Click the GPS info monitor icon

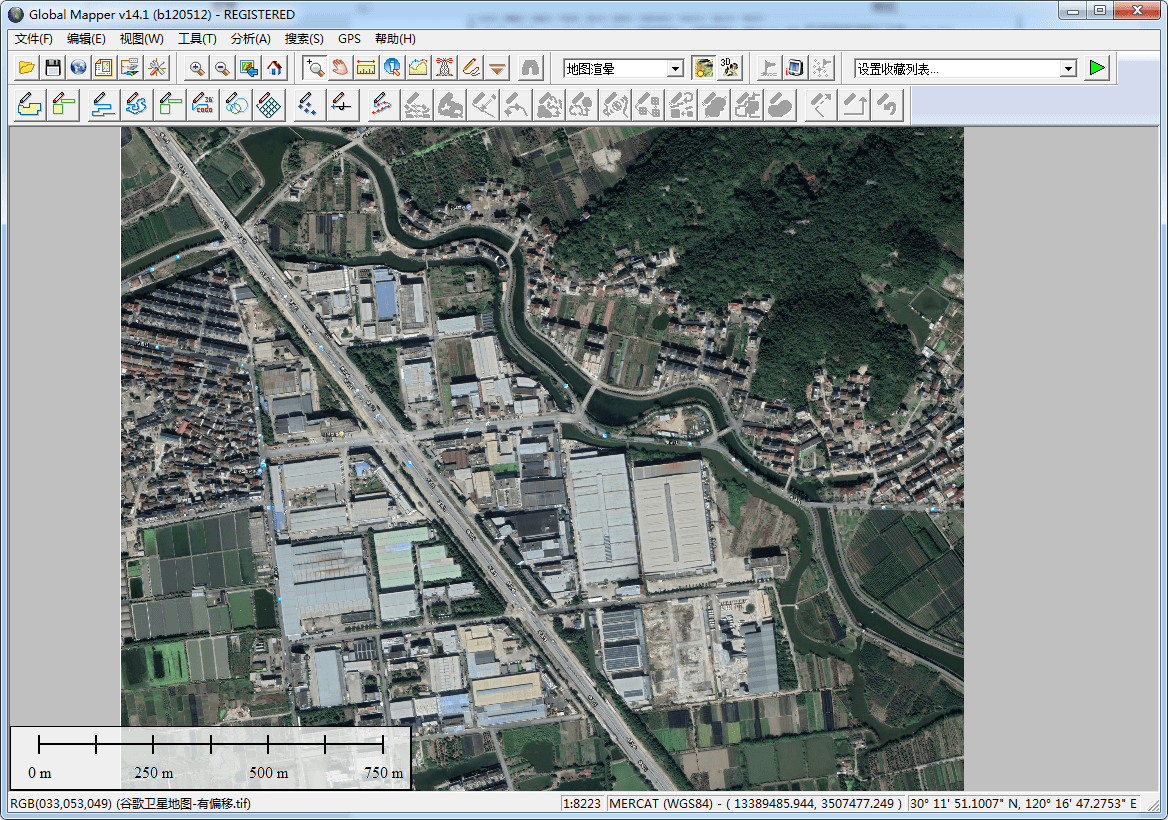coord(794,68)
